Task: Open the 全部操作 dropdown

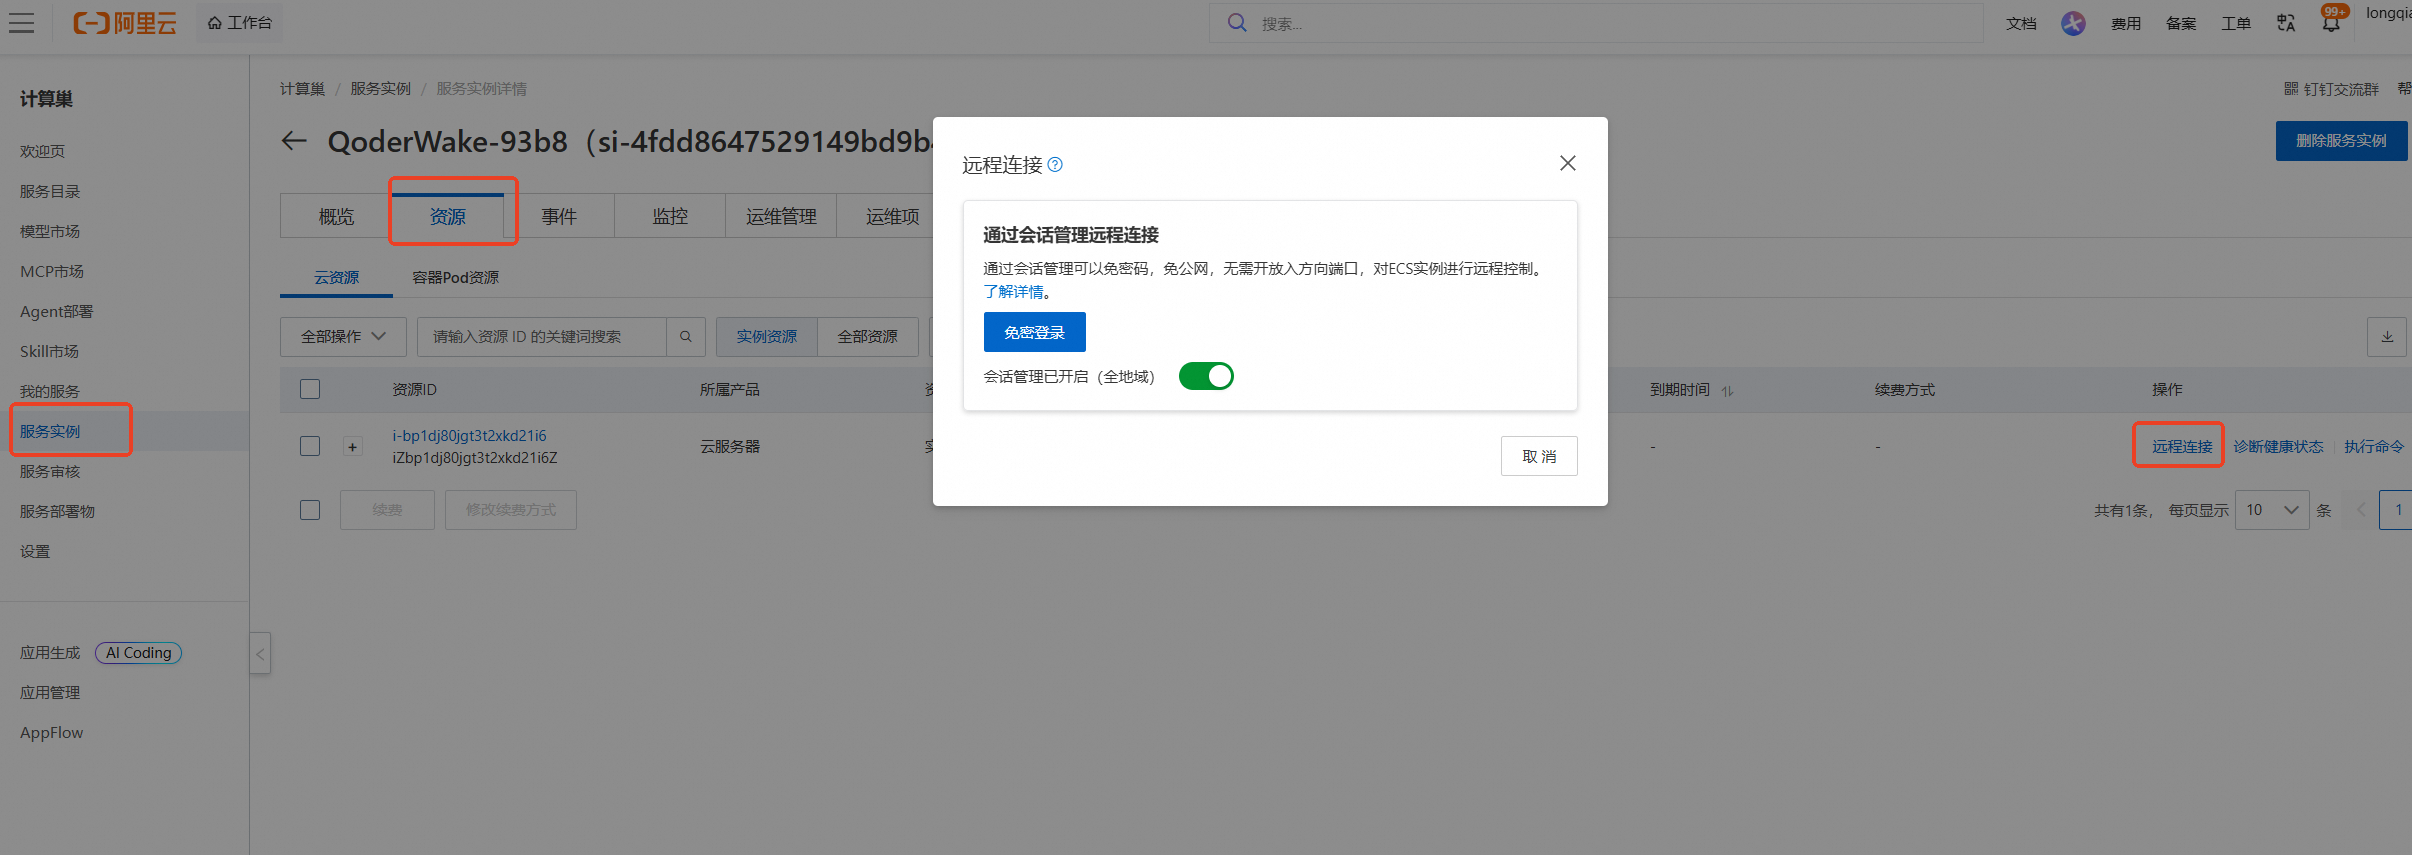Action: tap(343, 337)
